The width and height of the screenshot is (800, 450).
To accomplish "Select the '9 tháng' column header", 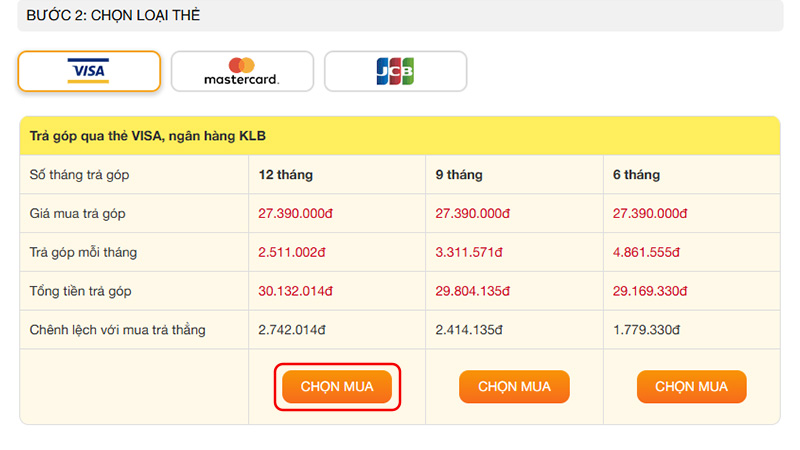I will coord(459,175).
